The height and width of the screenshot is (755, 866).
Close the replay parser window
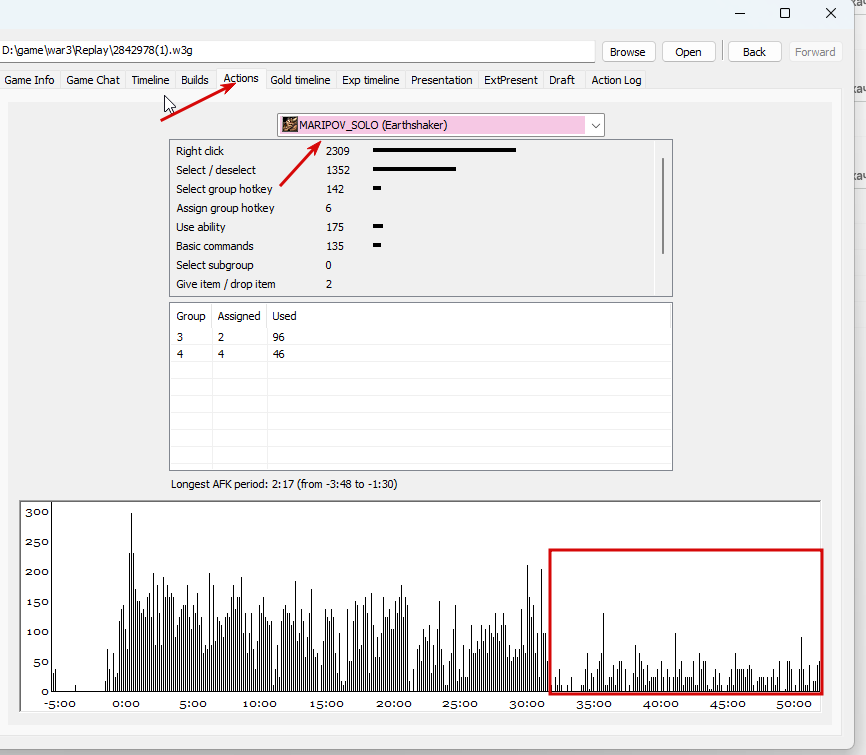(831, 13)
